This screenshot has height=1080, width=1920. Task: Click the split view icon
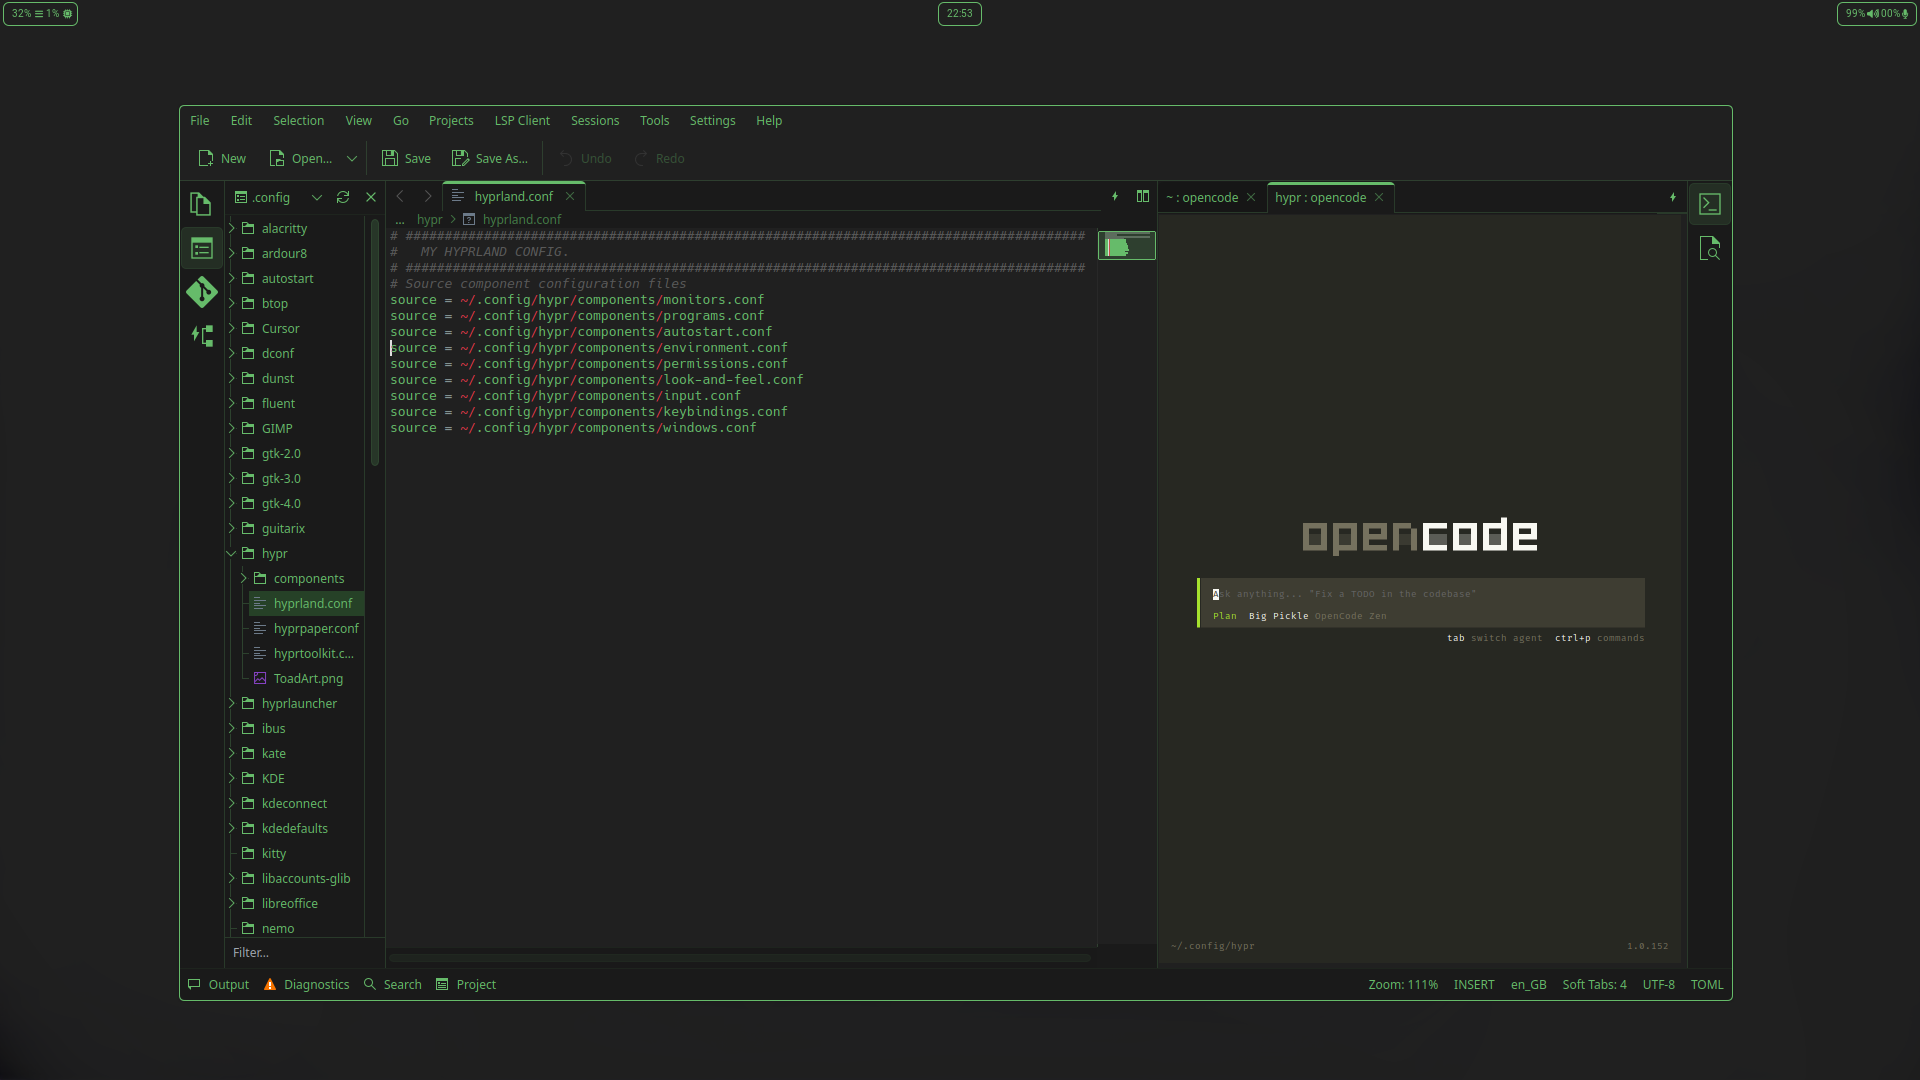coord(1143,197)
